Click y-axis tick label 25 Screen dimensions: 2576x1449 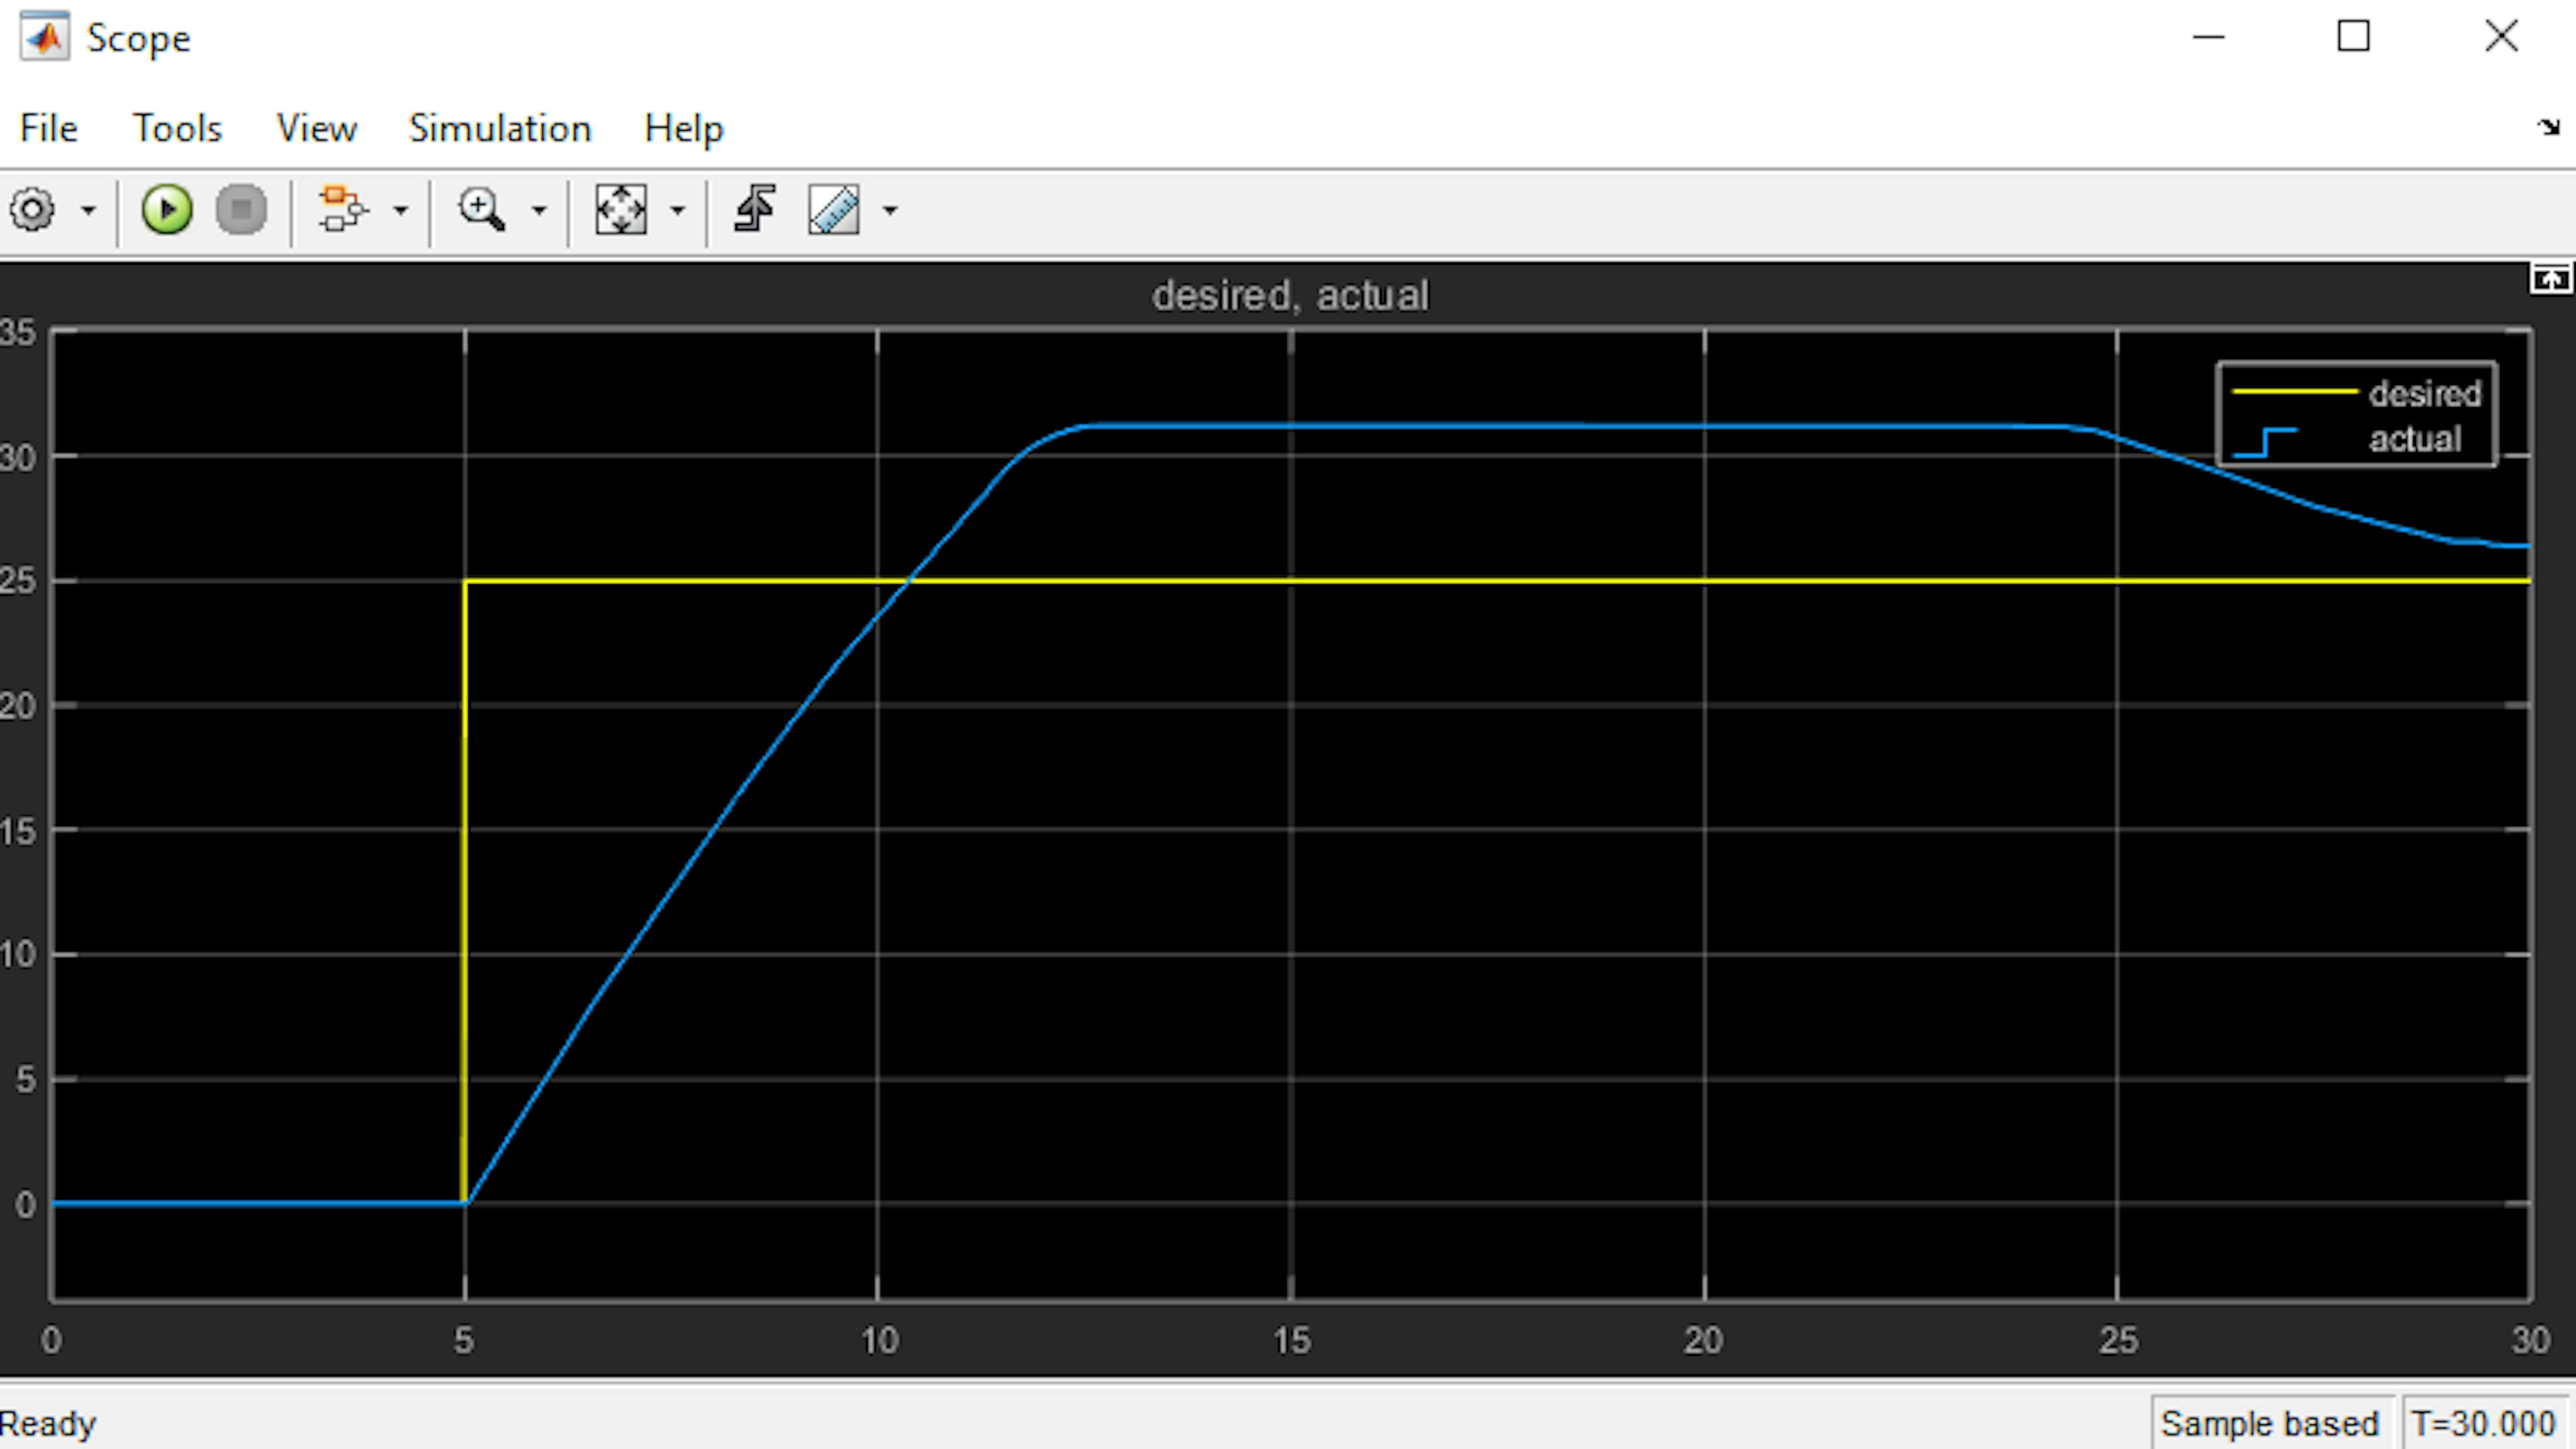point(18,581)
